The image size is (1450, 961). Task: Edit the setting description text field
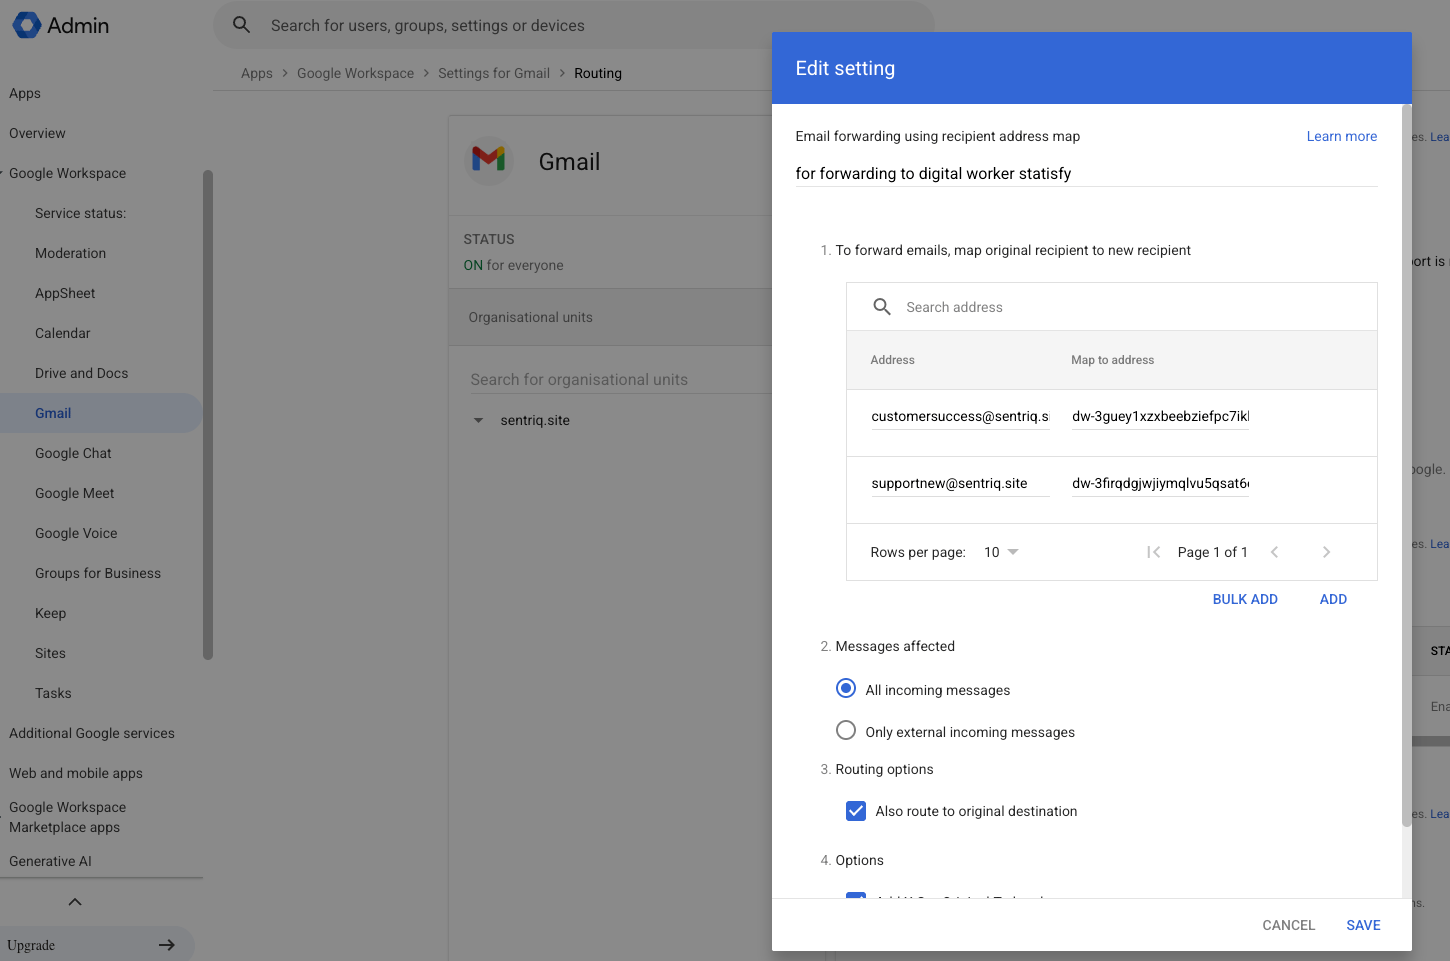(1086, 174)
